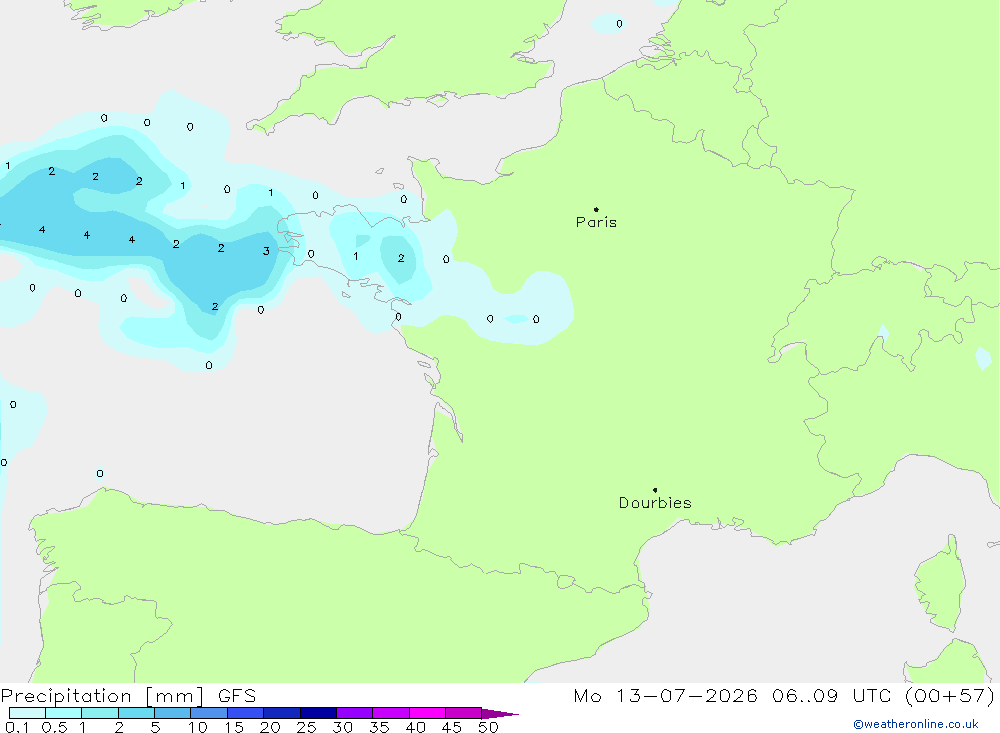This screenshot has height=733, width=1000.
Task: Click legend value label 10
Action: [198, 727]
